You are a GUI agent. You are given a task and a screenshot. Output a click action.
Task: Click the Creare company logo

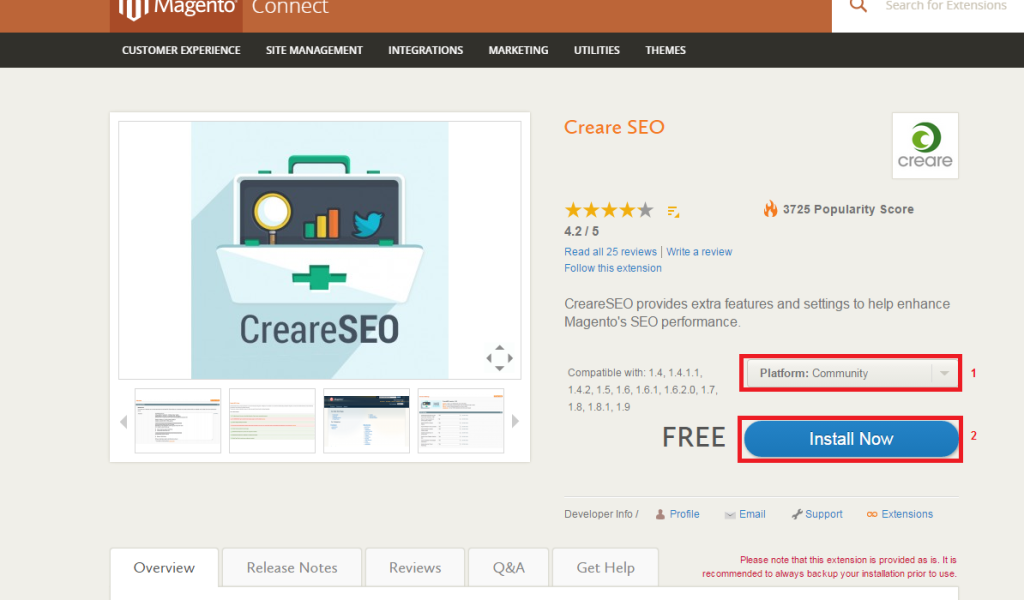pyautogui.click(x=925, y=146)
